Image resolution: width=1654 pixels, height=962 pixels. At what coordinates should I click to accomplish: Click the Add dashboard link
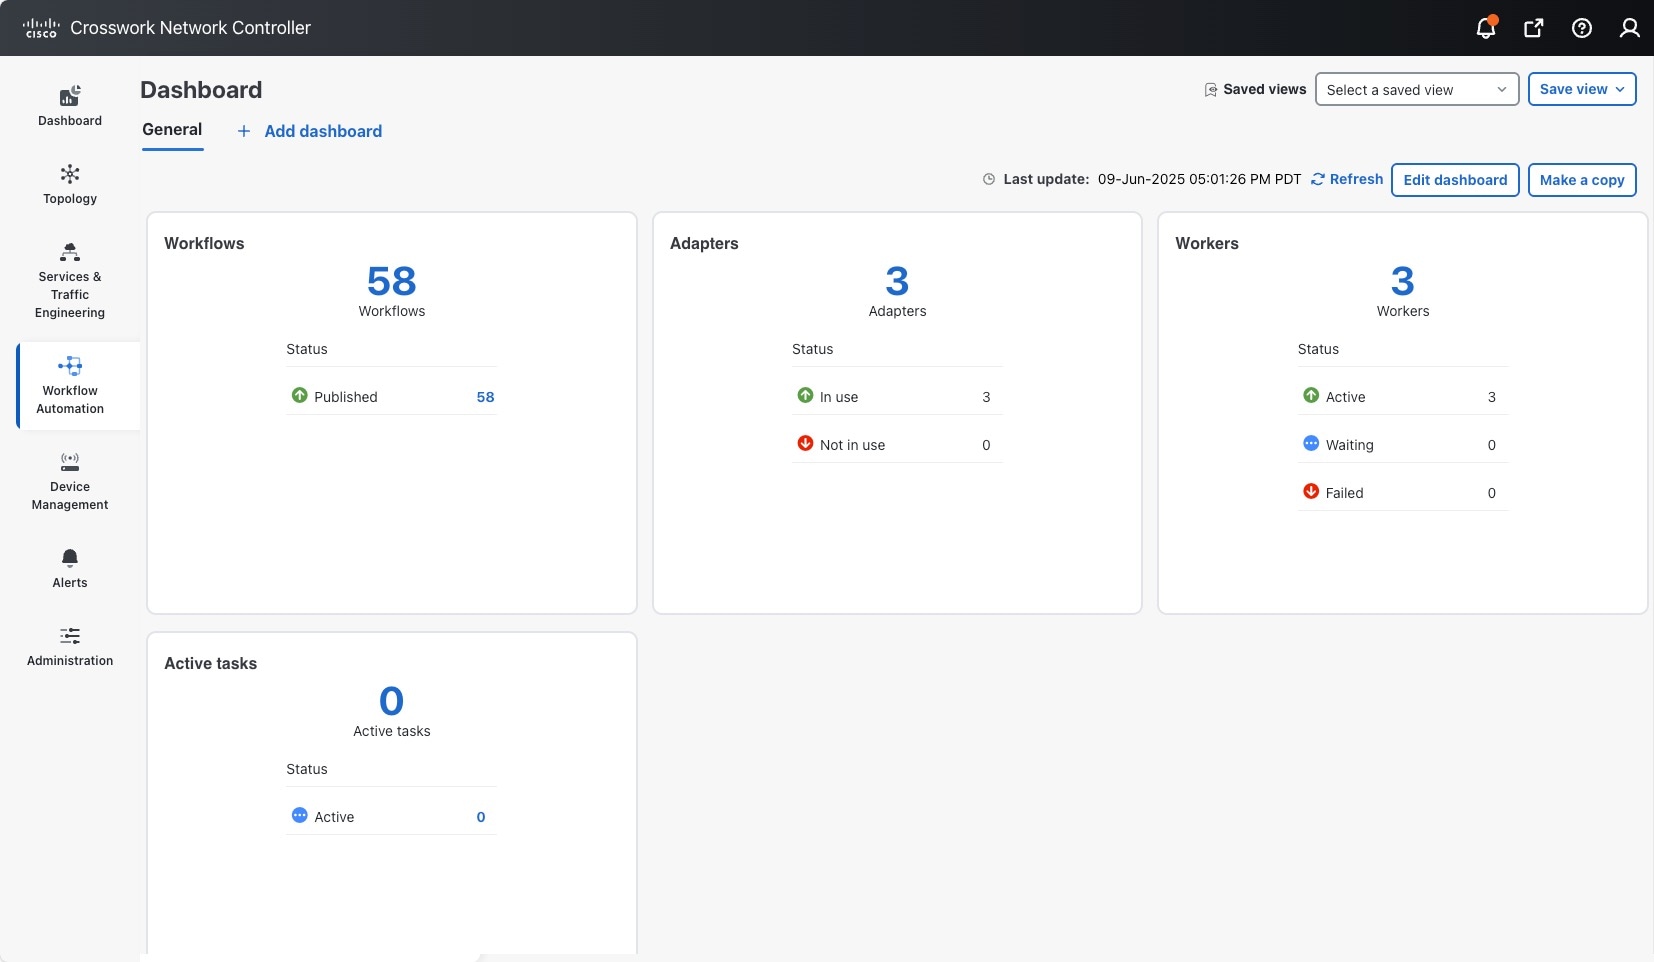click(323, 131)
